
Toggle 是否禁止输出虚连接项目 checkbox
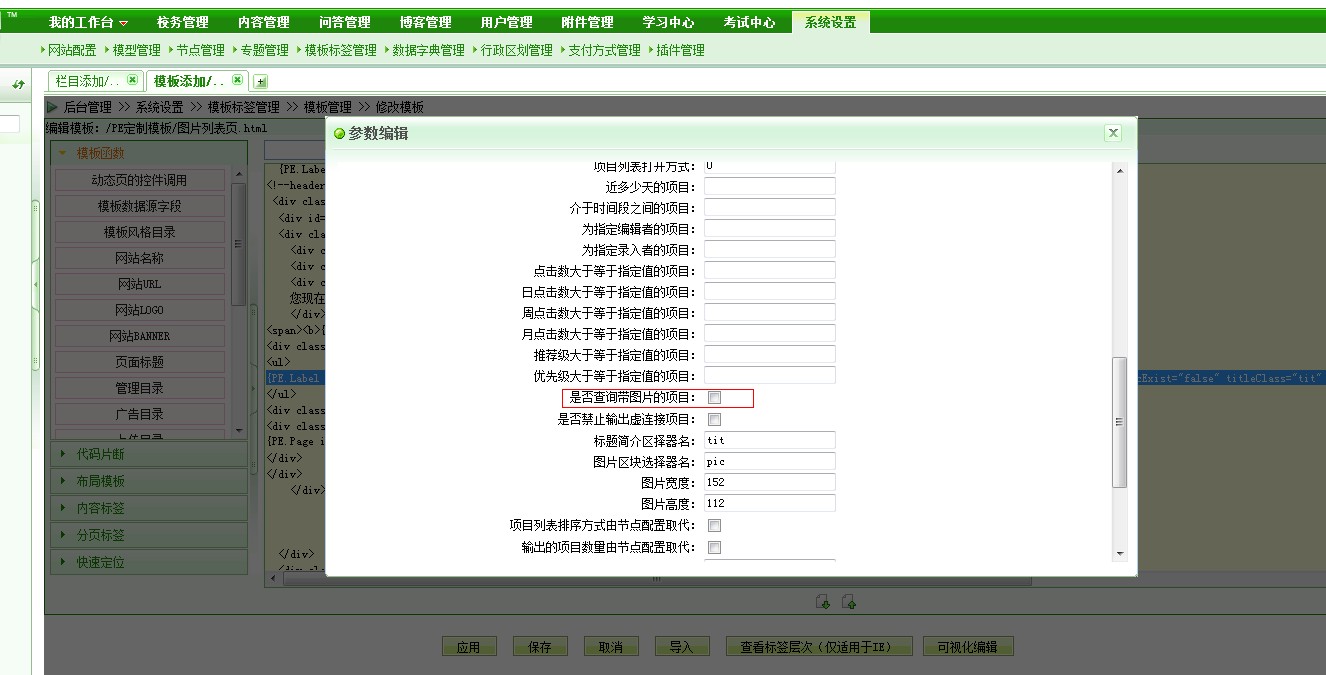point(714,420)
